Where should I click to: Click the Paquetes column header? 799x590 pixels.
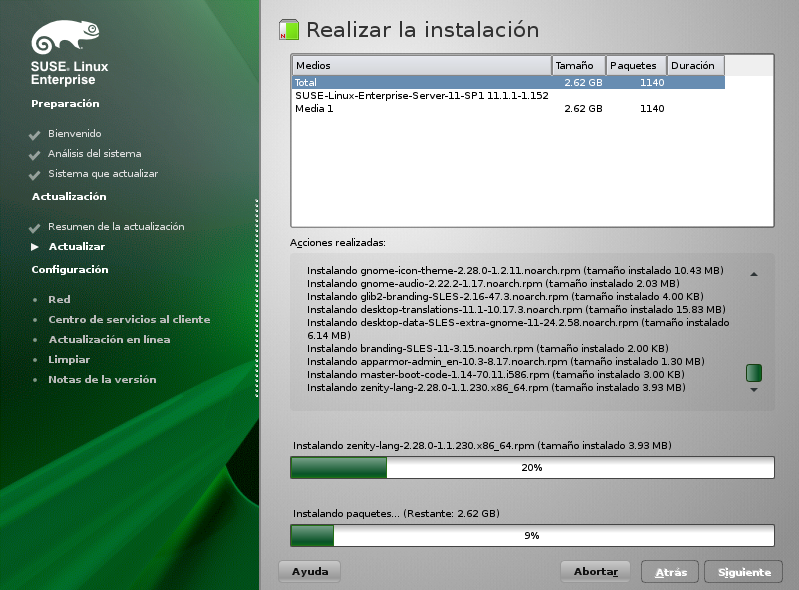637,65
